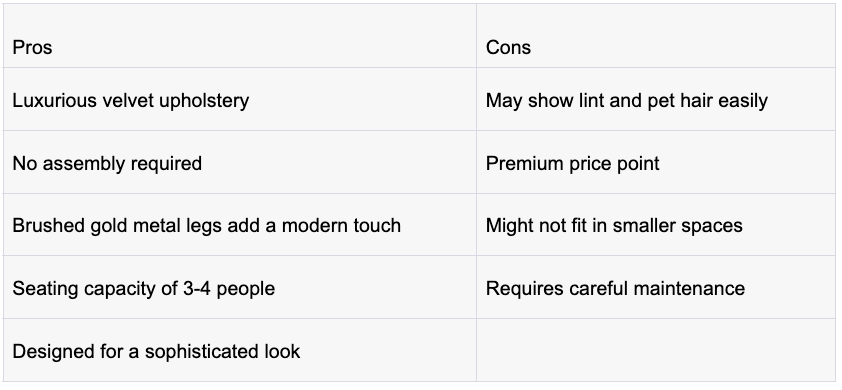This screenshot has width=842, height=390.
Task: Select the 'Might not fit in smaller spaces' cell
Action: 656,225
